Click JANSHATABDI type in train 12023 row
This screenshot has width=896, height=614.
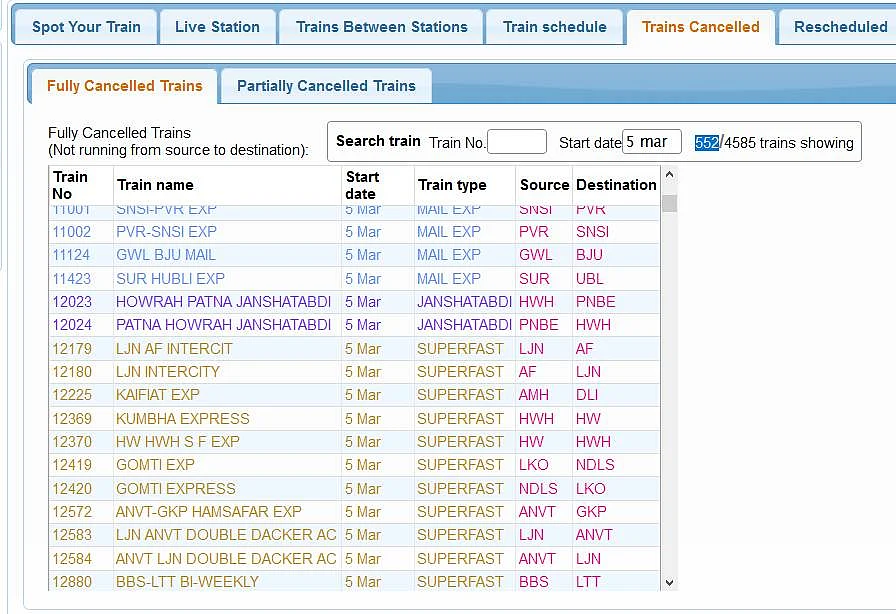tap(464, 302)
